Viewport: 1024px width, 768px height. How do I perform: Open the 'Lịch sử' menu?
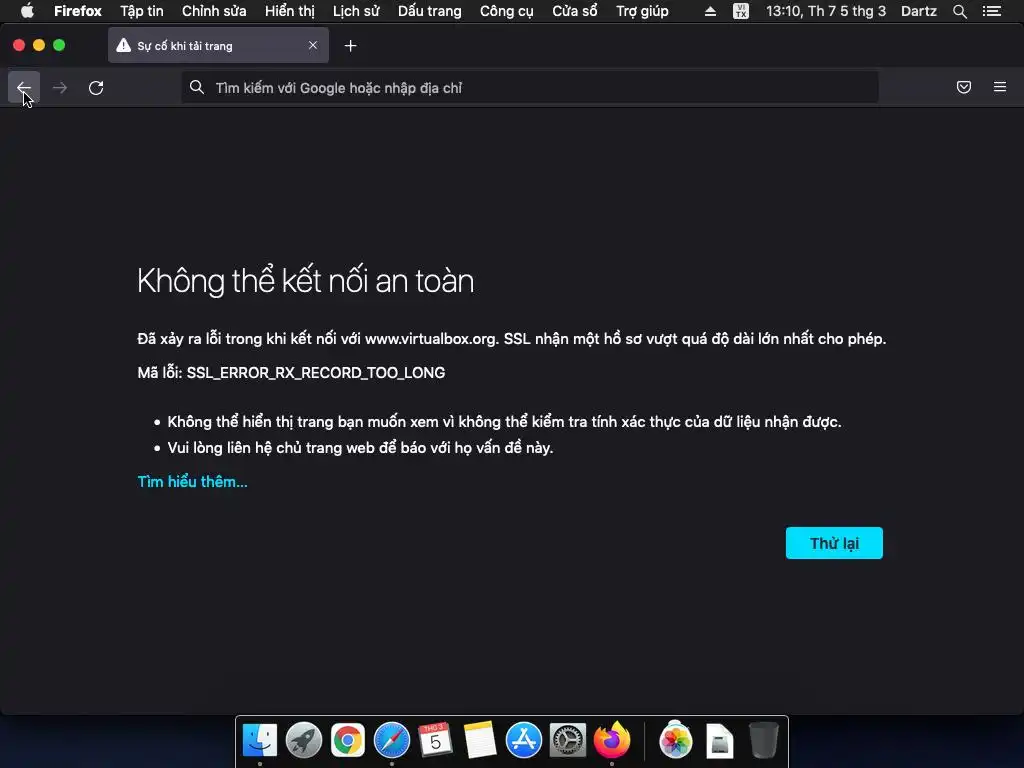pos(356,11)
